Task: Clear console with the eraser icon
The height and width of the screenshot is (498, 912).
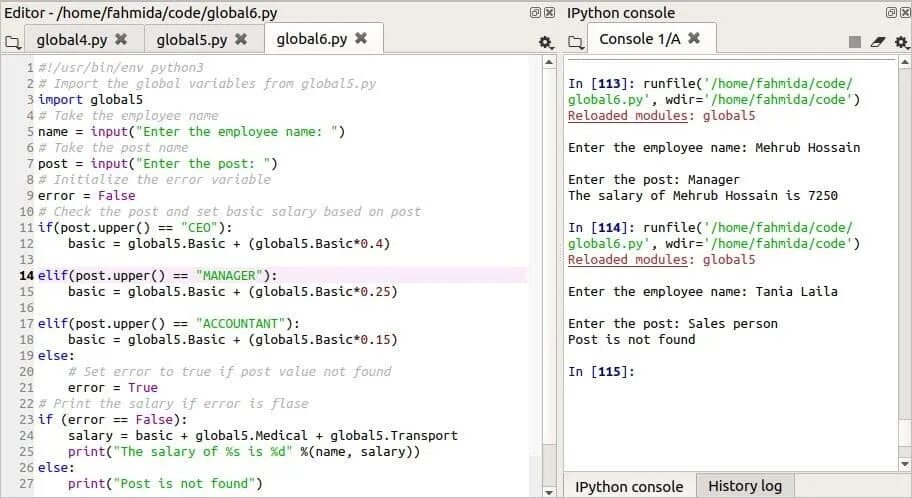Action: tap(878, 42)
